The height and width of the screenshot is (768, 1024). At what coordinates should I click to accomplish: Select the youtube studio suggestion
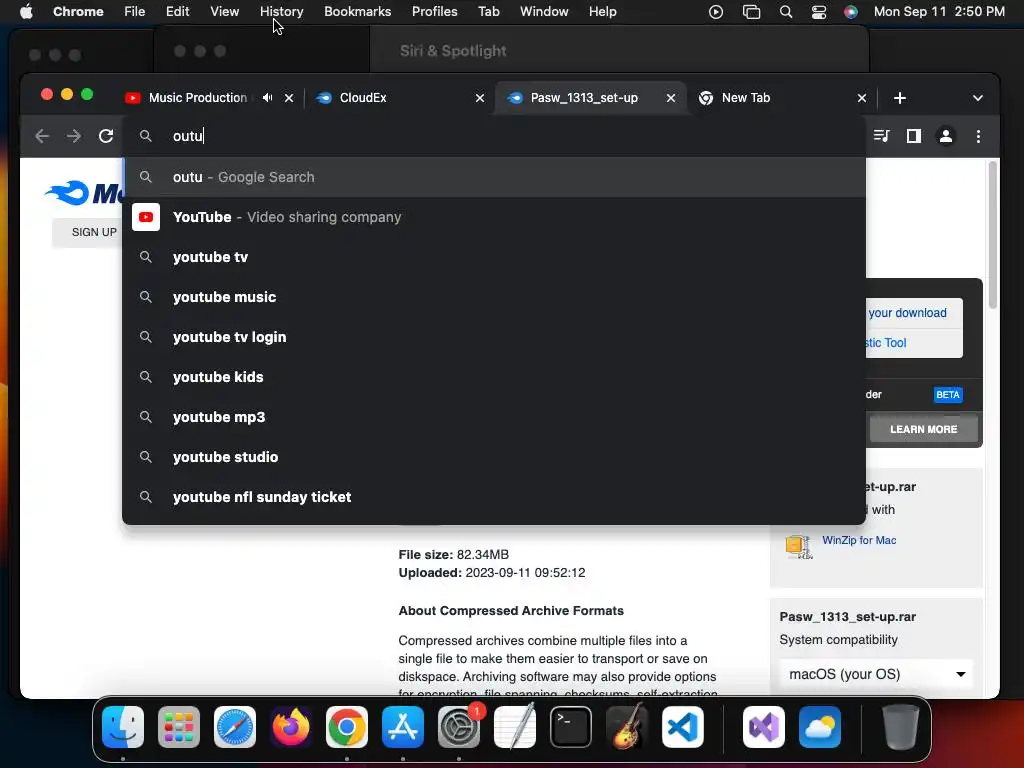point(494,456)
